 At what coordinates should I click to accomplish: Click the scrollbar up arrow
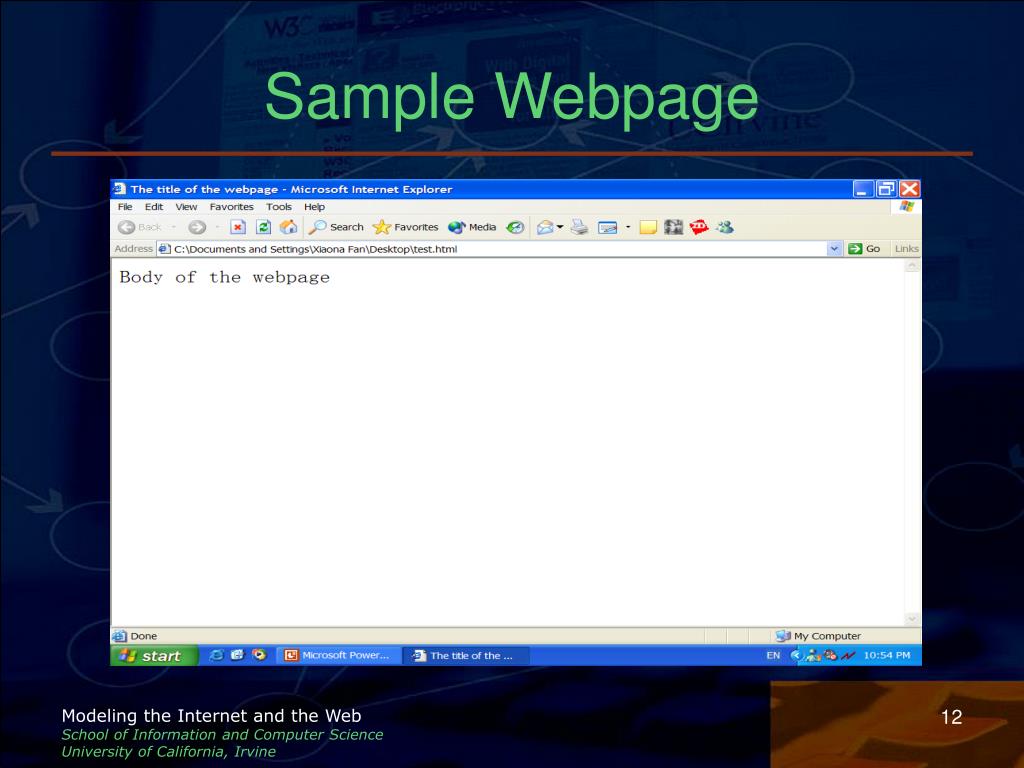[x=912, y=266]
